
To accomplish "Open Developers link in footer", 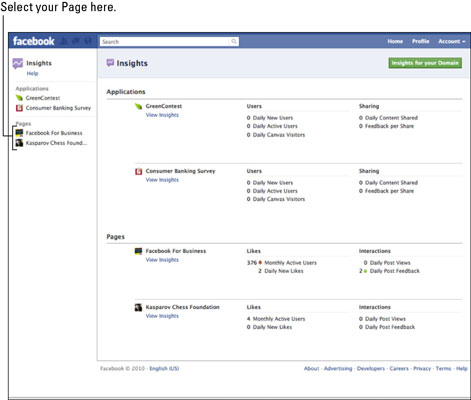I will 371,369.
